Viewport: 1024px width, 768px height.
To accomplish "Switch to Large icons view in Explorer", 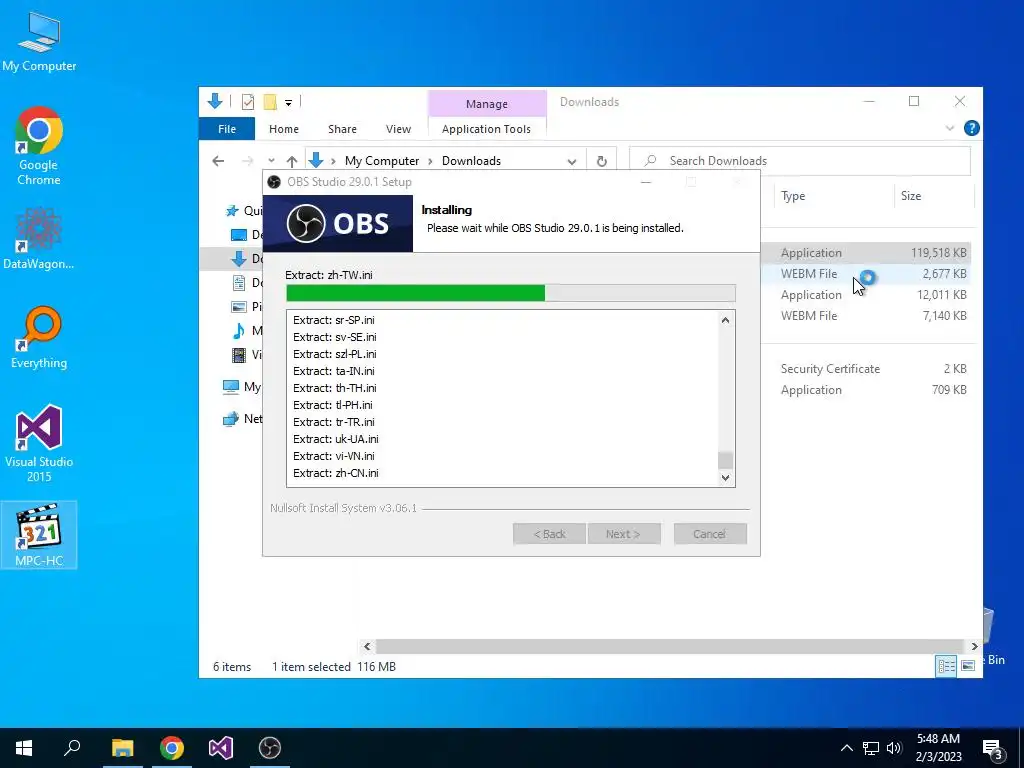I will pos(968,666).
